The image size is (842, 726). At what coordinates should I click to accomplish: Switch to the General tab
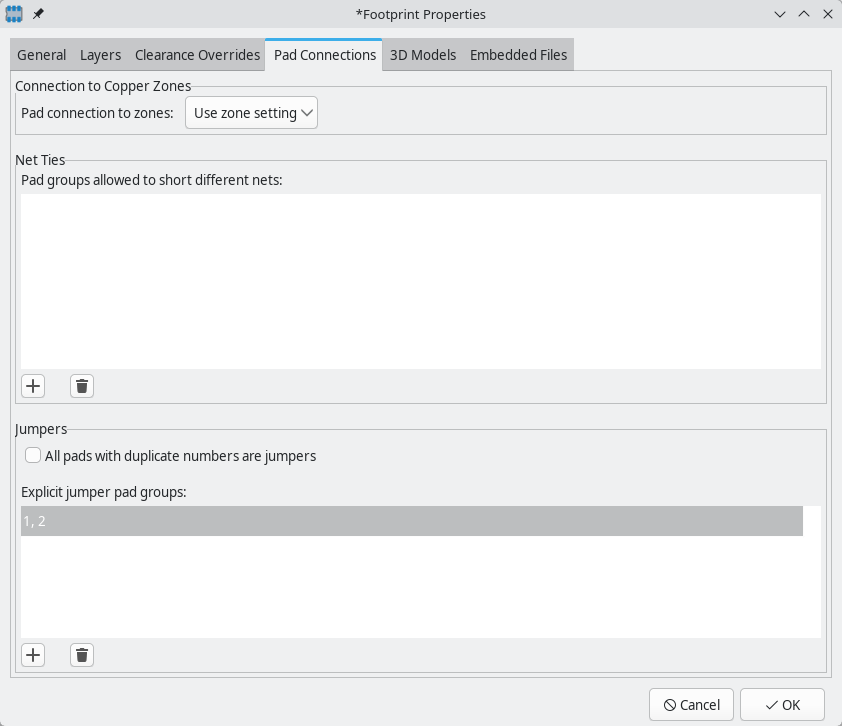(41, 55)
